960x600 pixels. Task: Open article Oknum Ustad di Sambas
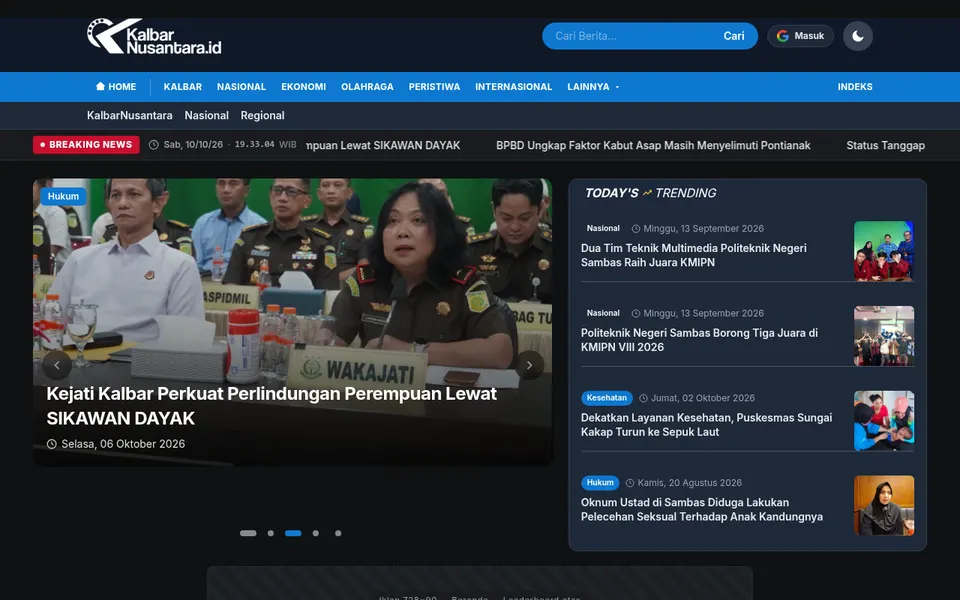702,509
